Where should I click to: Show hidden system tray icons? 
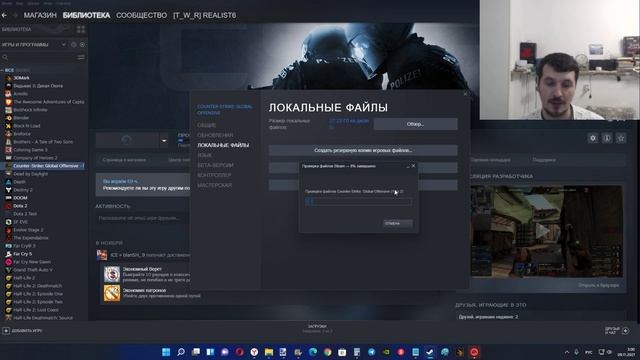tap(567, 352)
